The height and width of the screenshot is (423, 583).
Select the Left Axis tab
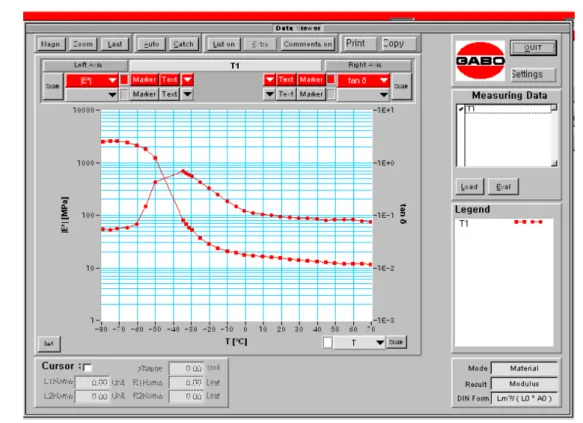(x=86, y=65)
